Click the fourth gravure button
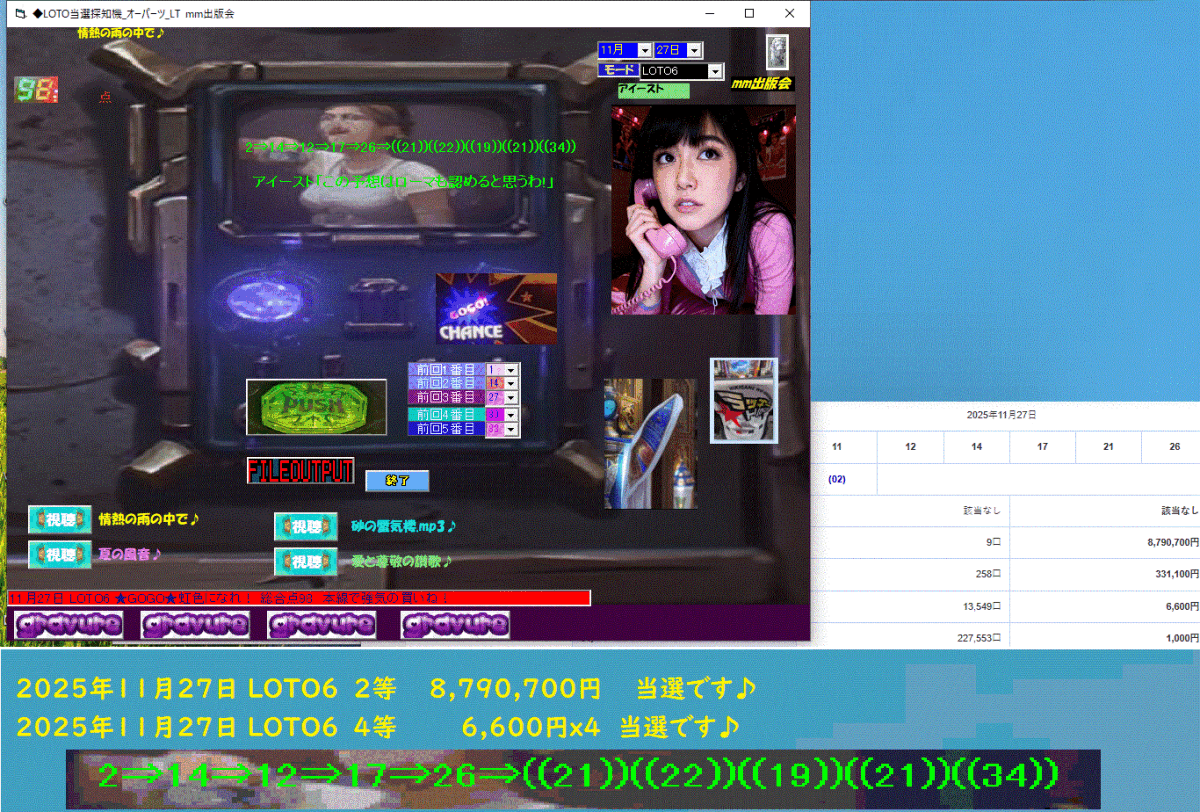The width and height of the screenshot is (1200, 812). tap(455, 625)
